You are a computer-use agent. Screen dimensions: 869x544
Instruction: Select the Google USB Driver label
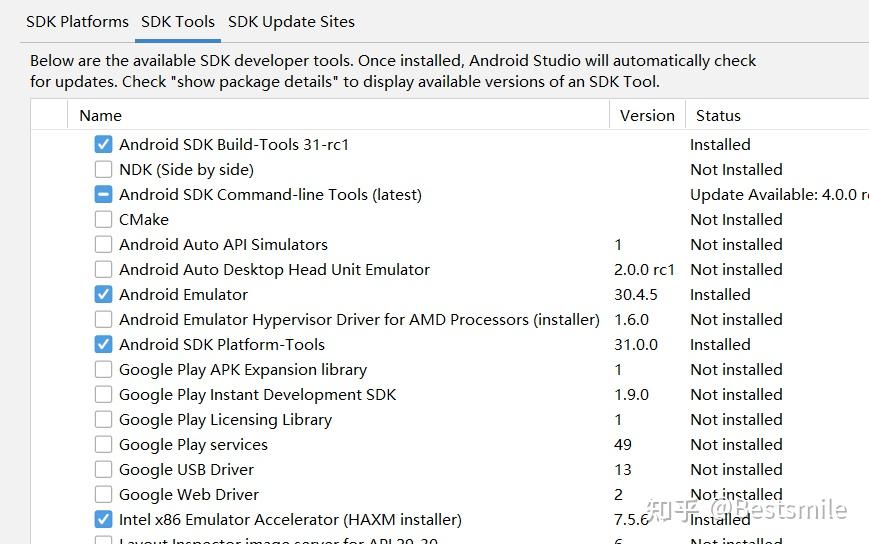[x=186, y=469]
